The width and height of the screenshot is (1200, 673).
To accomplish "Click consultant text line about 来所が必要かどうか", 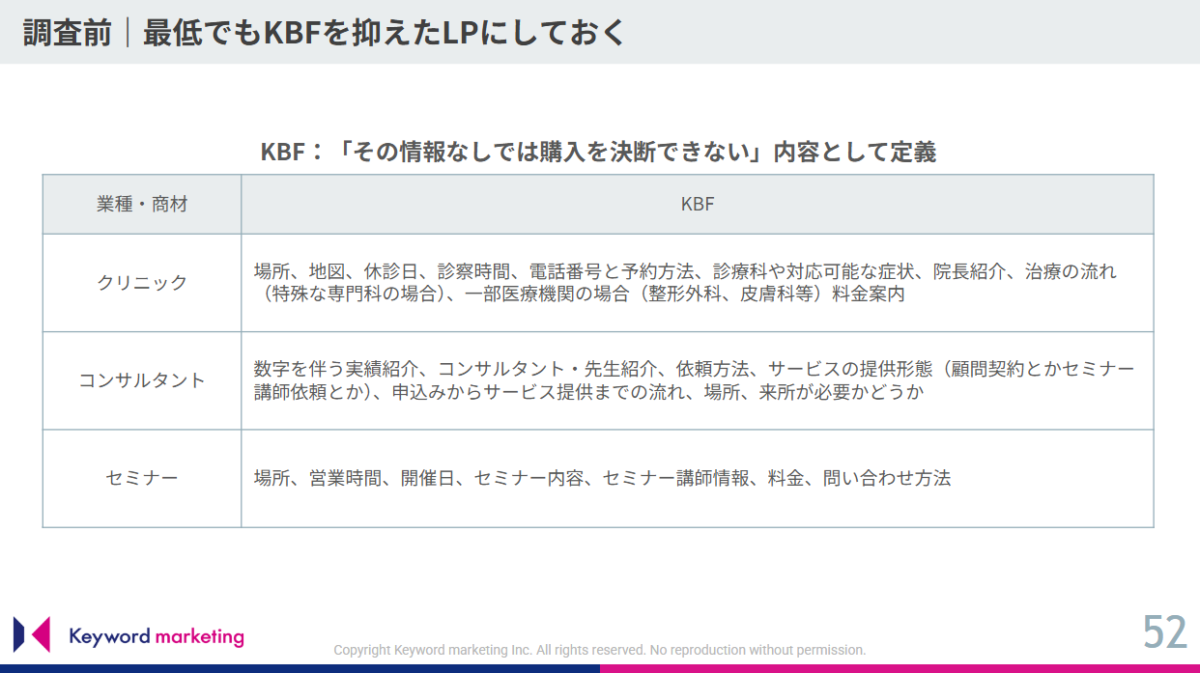I will coord(588,394).
